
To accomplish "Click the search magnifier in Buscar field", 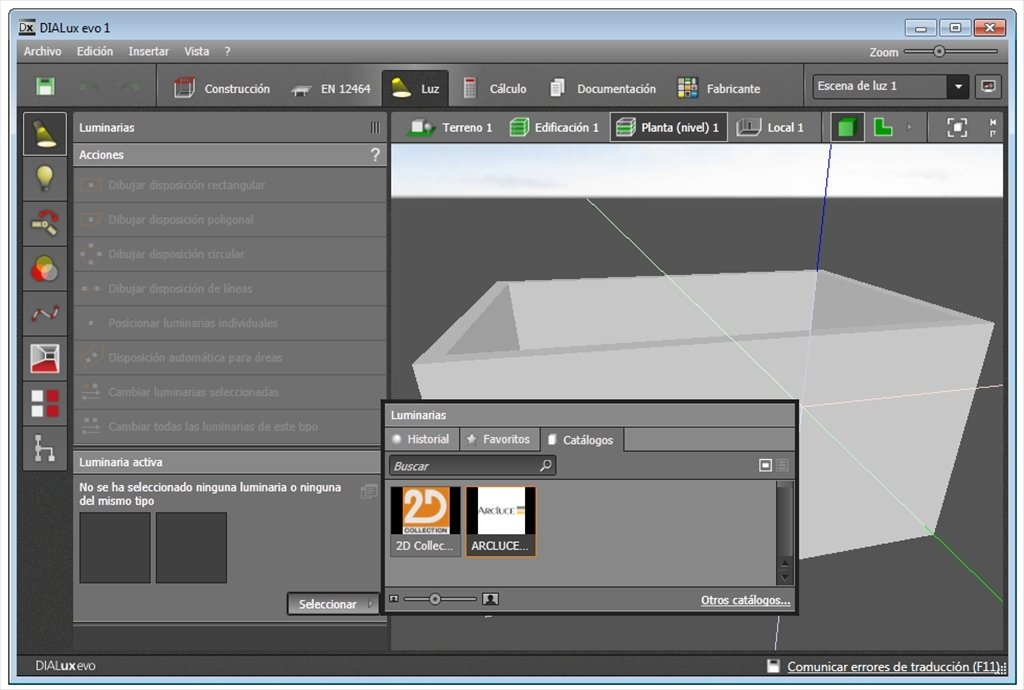I will pyautogui.click(x=545, y=465).
